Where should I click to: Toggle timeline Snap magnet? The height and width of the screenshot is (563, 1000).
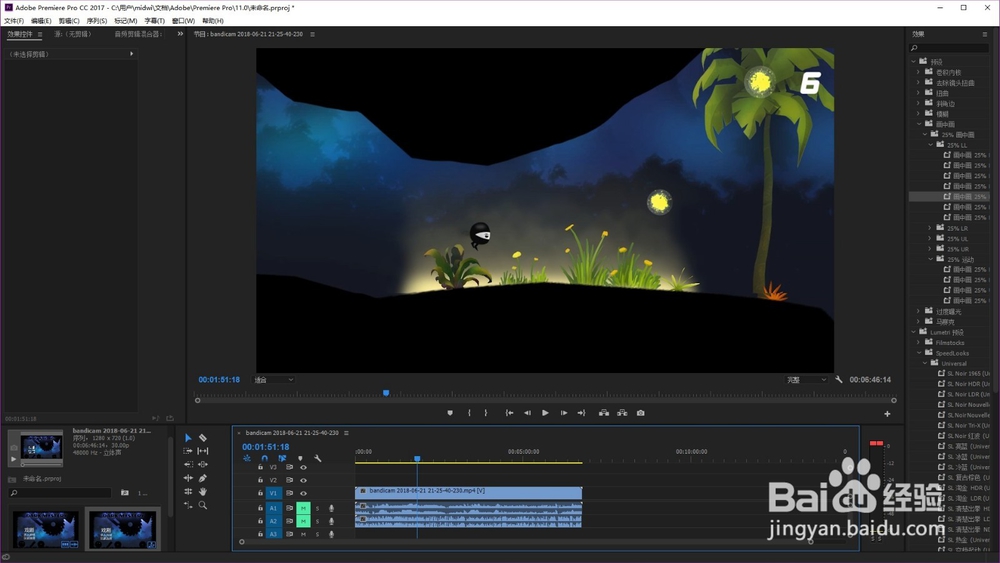pos(265,458)
